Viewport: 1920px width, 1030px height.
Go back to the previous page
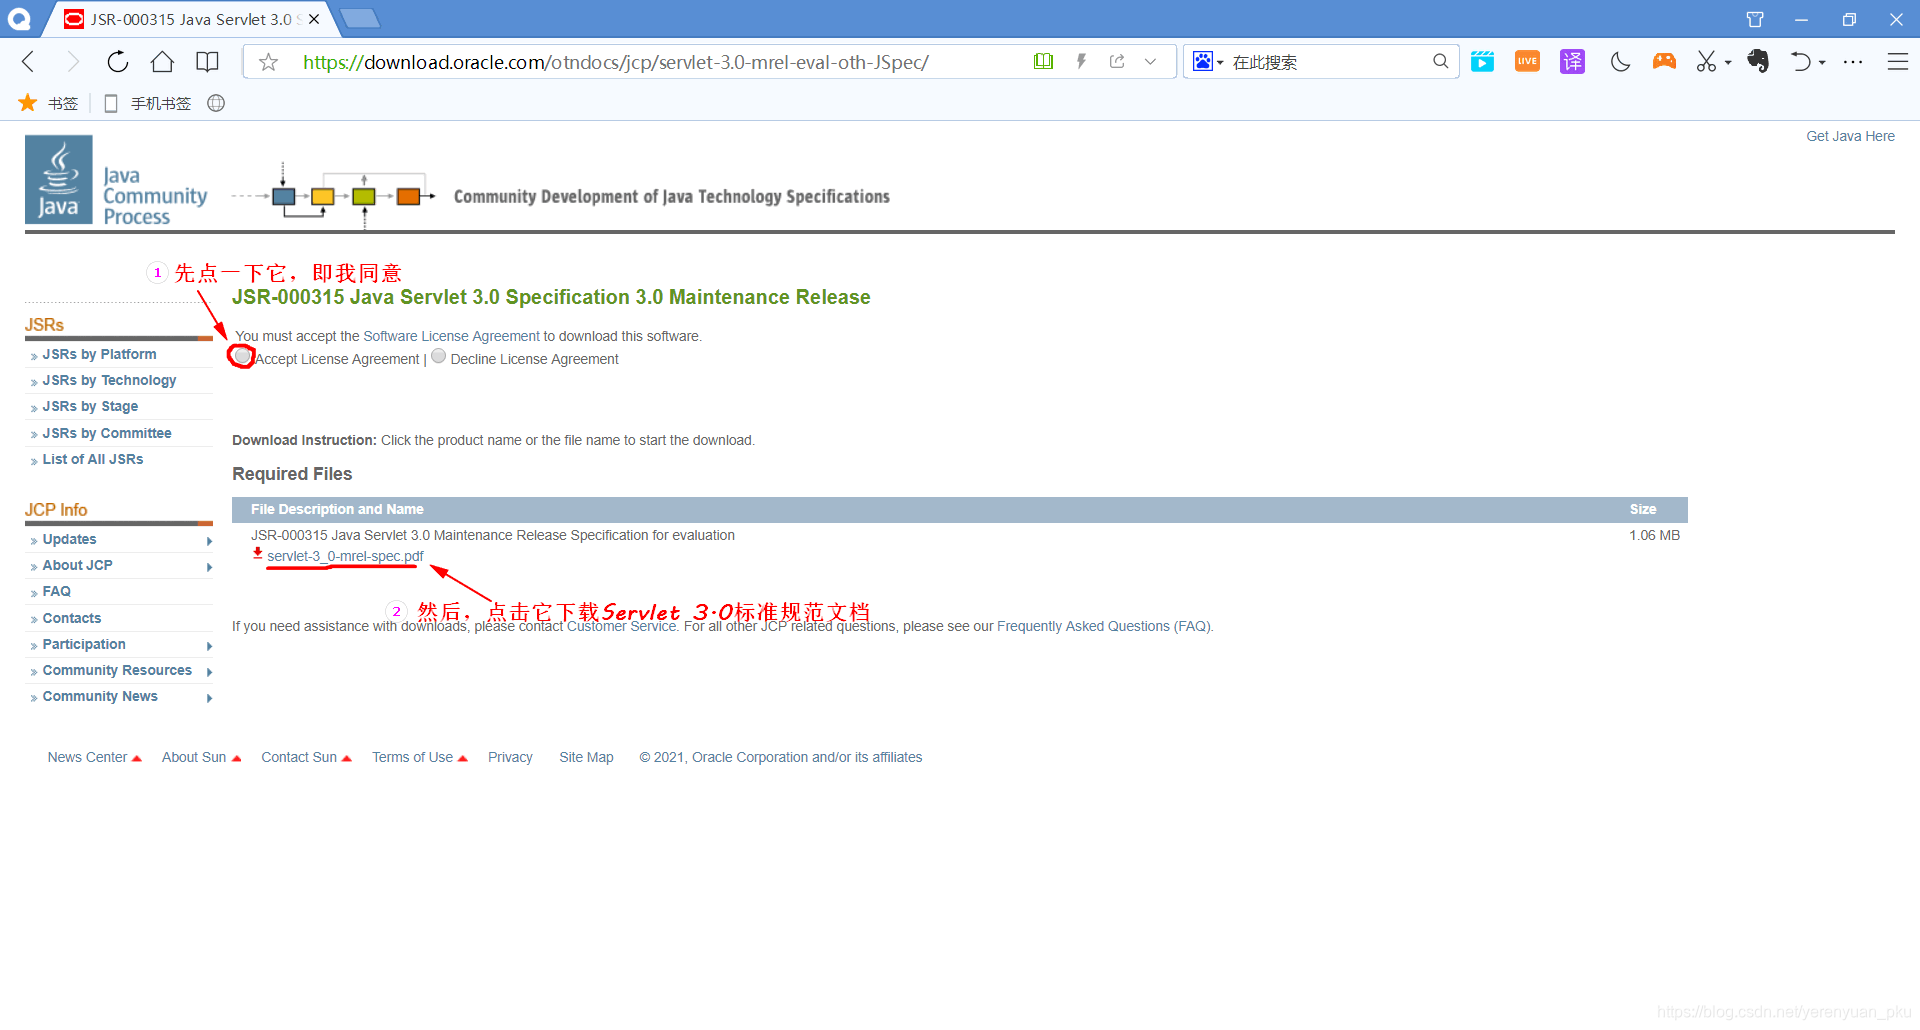(28, 62)
